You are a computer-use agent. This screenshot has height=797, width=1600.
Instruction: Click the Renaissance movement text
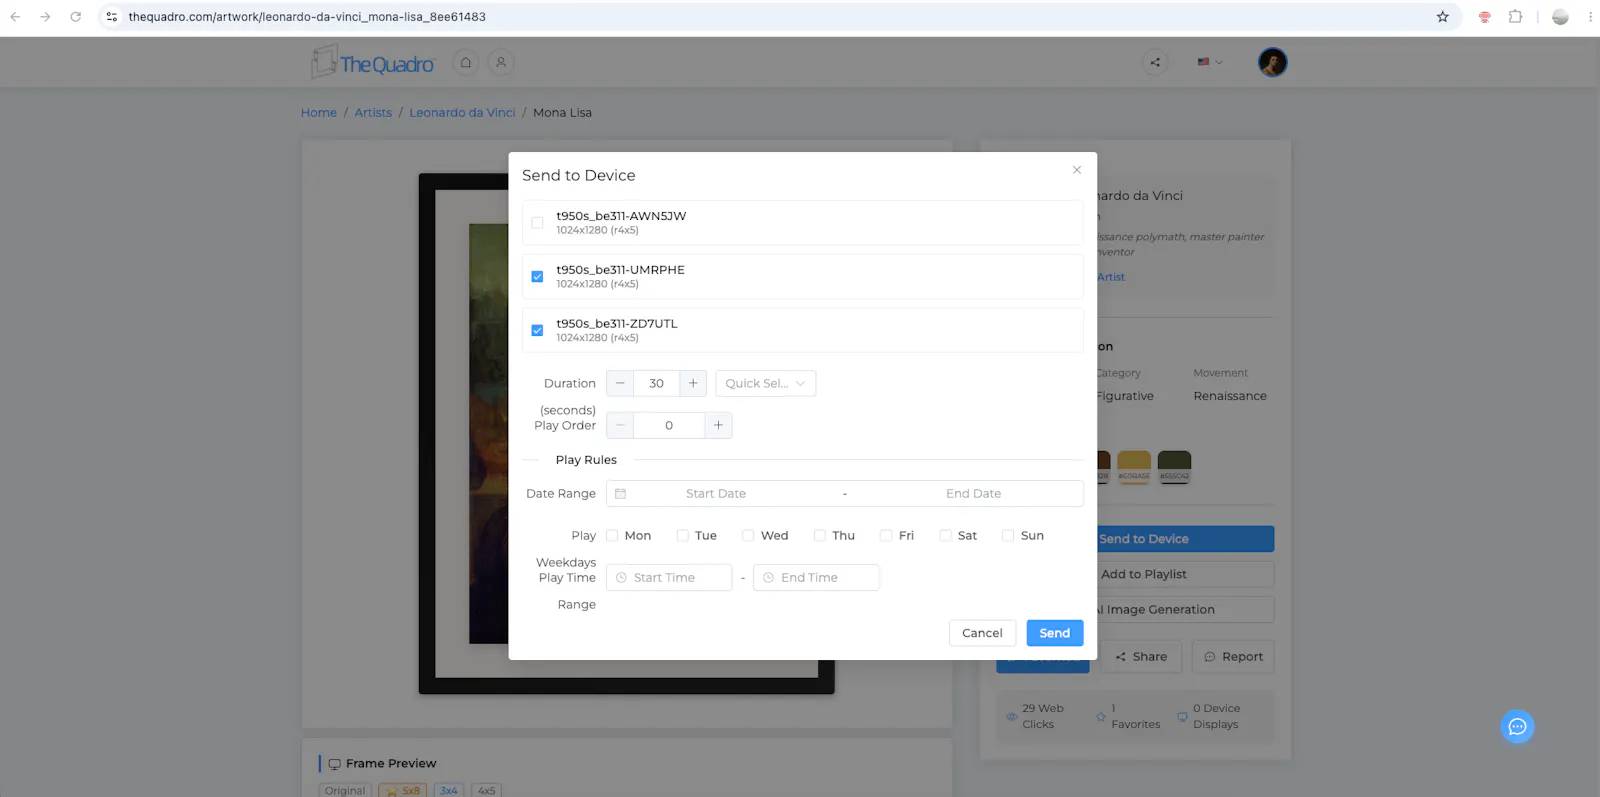[x=1230, y=396]
